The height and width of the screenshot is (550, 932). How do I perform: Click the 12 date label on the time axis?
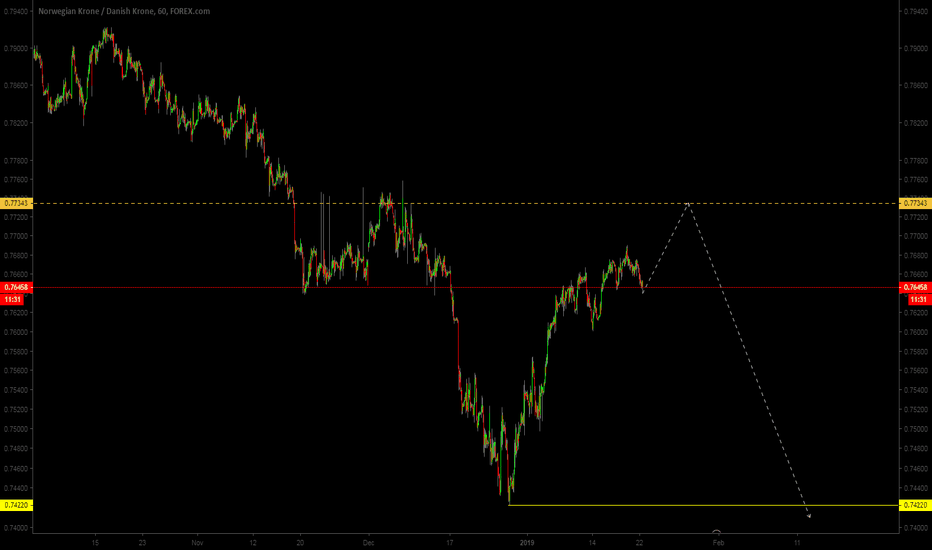253,542
